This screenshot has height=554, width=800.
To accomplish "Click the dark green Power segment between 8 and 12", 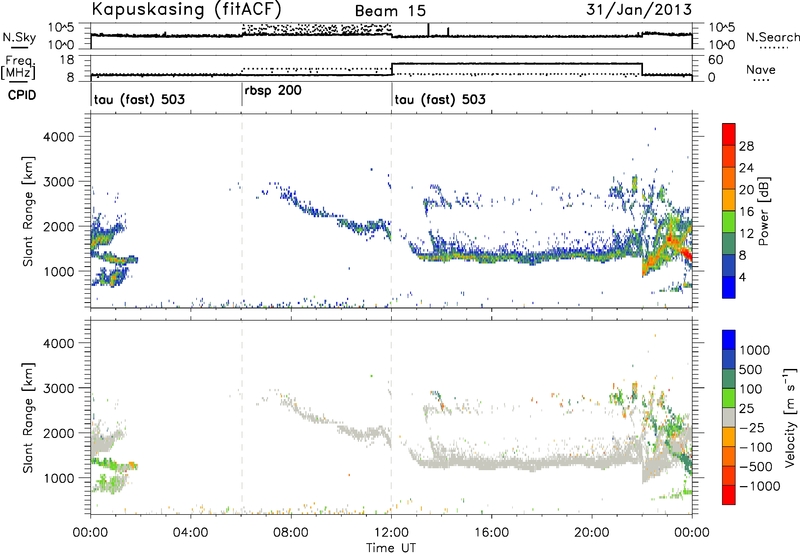I will (x=729, y=243).
